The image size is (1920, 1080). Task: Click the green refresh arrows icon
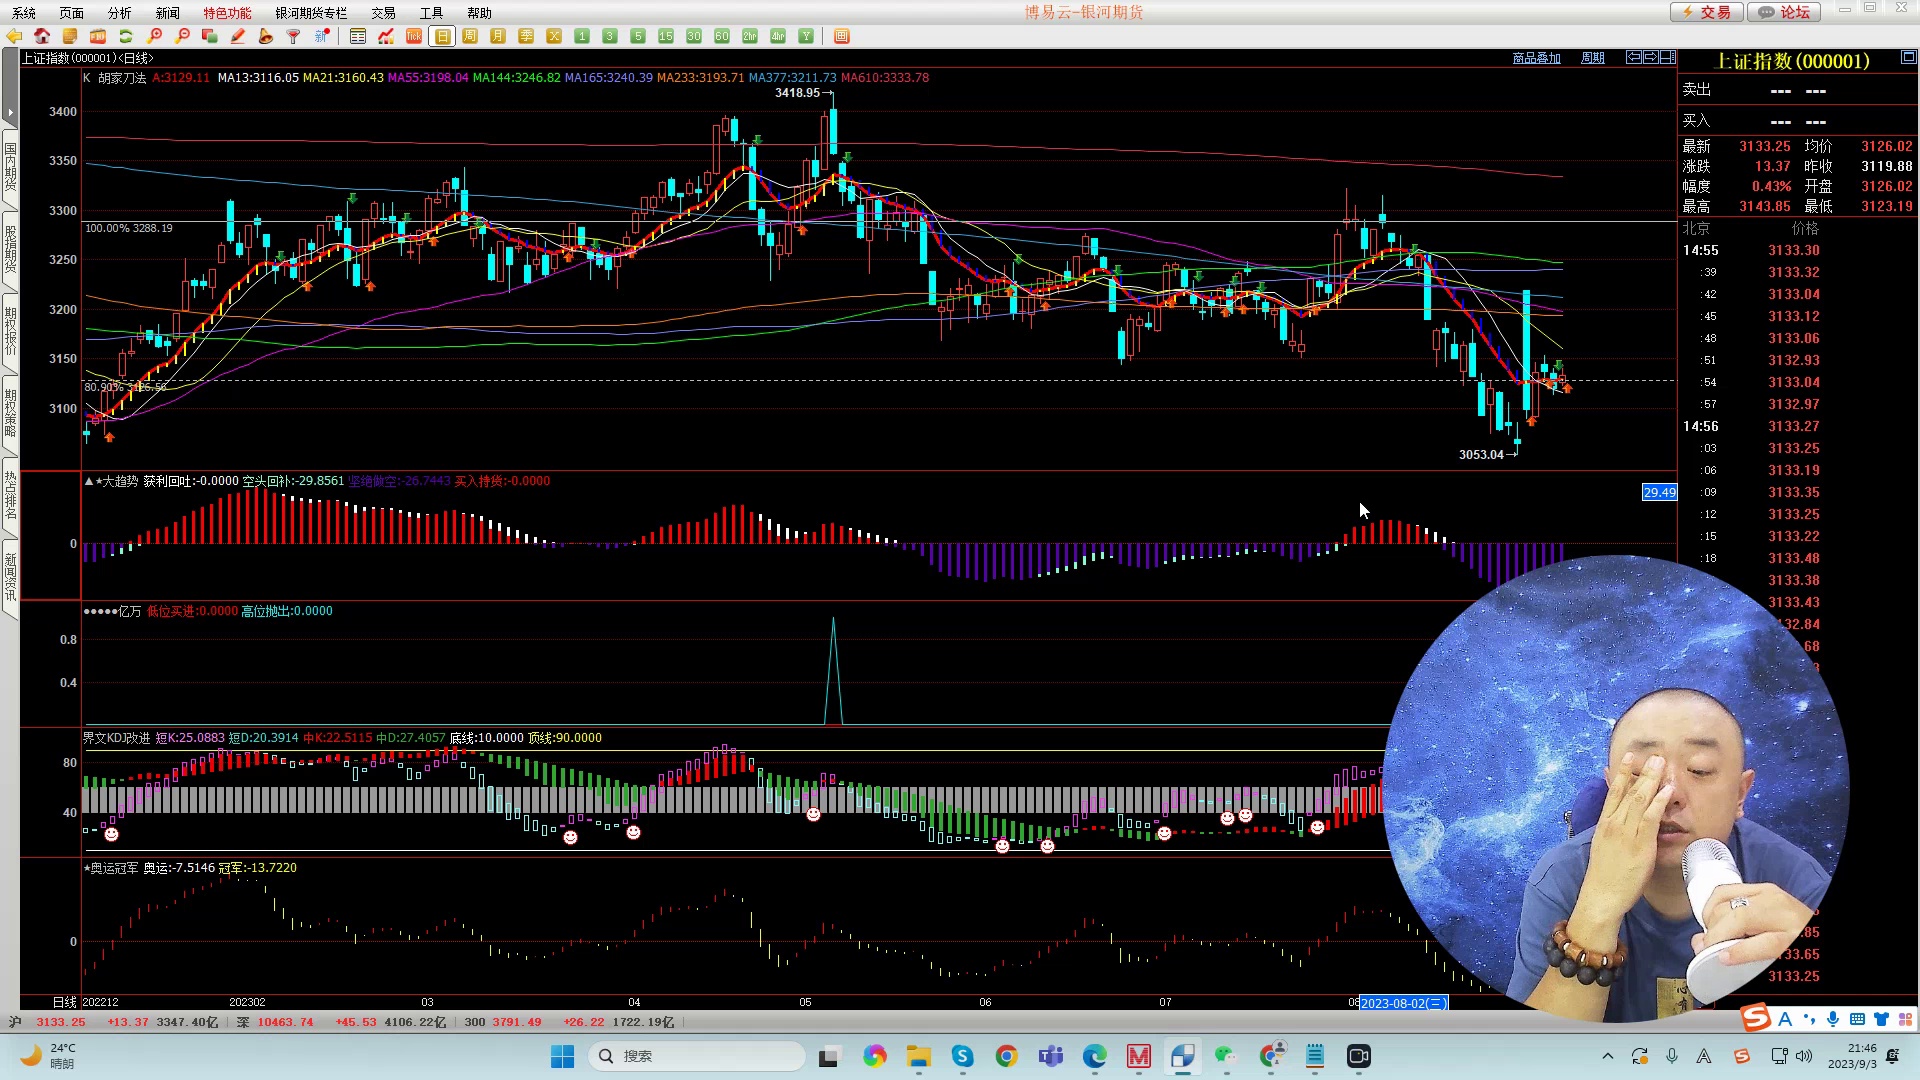click(x=126, y=36)
